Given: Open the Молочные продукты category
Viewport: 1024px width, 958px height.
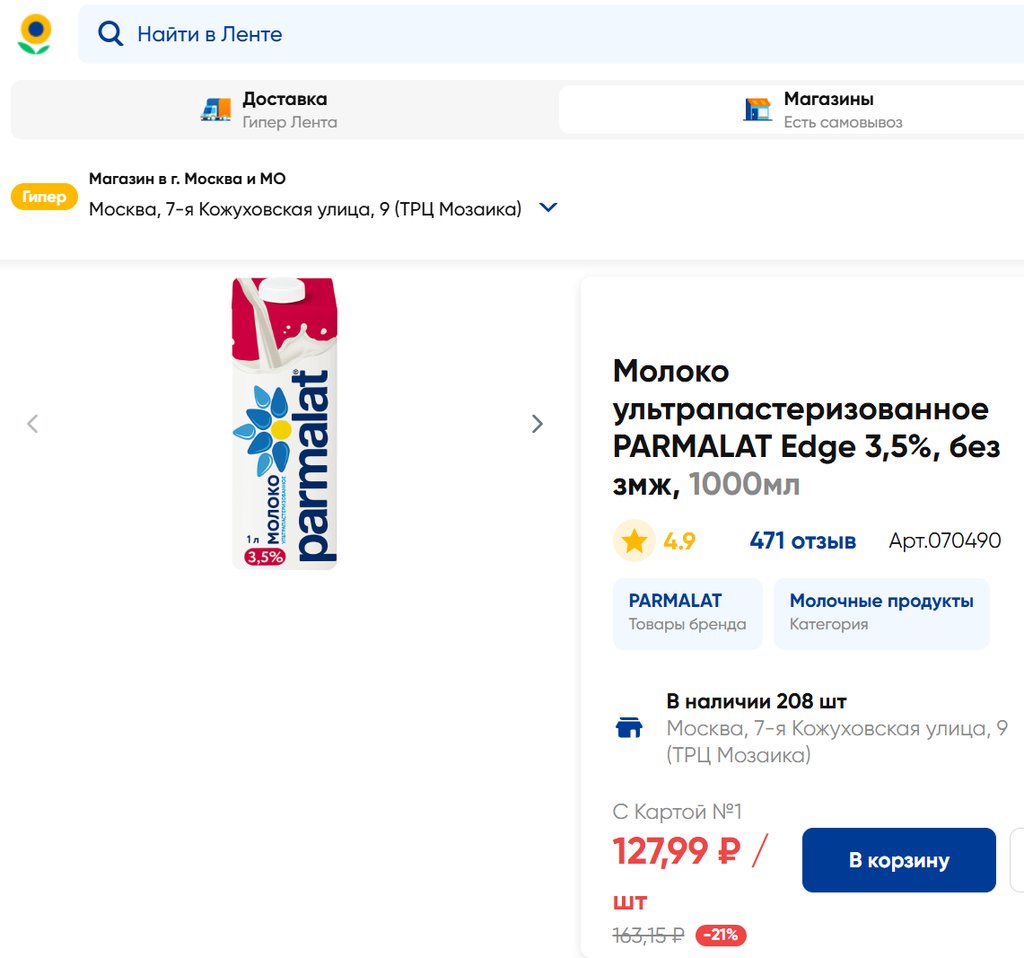Looking at the screenshot, I should (881, 612).
